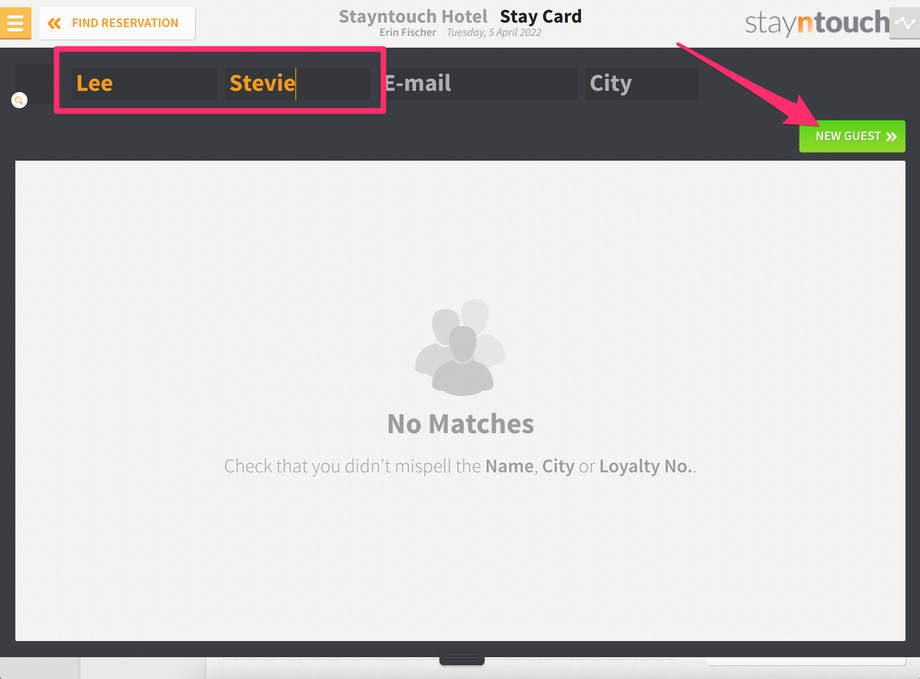
Task: Click the Erin Fischer user name
Action: (x=408, y=32)
